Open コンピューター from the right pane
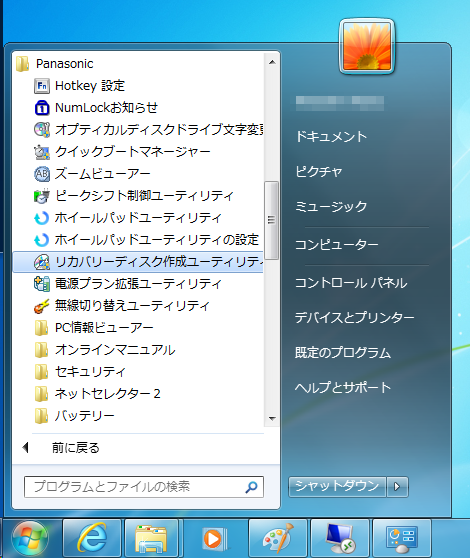The height and width of the screenshot is (558, 470). click(x=337, y=245)
